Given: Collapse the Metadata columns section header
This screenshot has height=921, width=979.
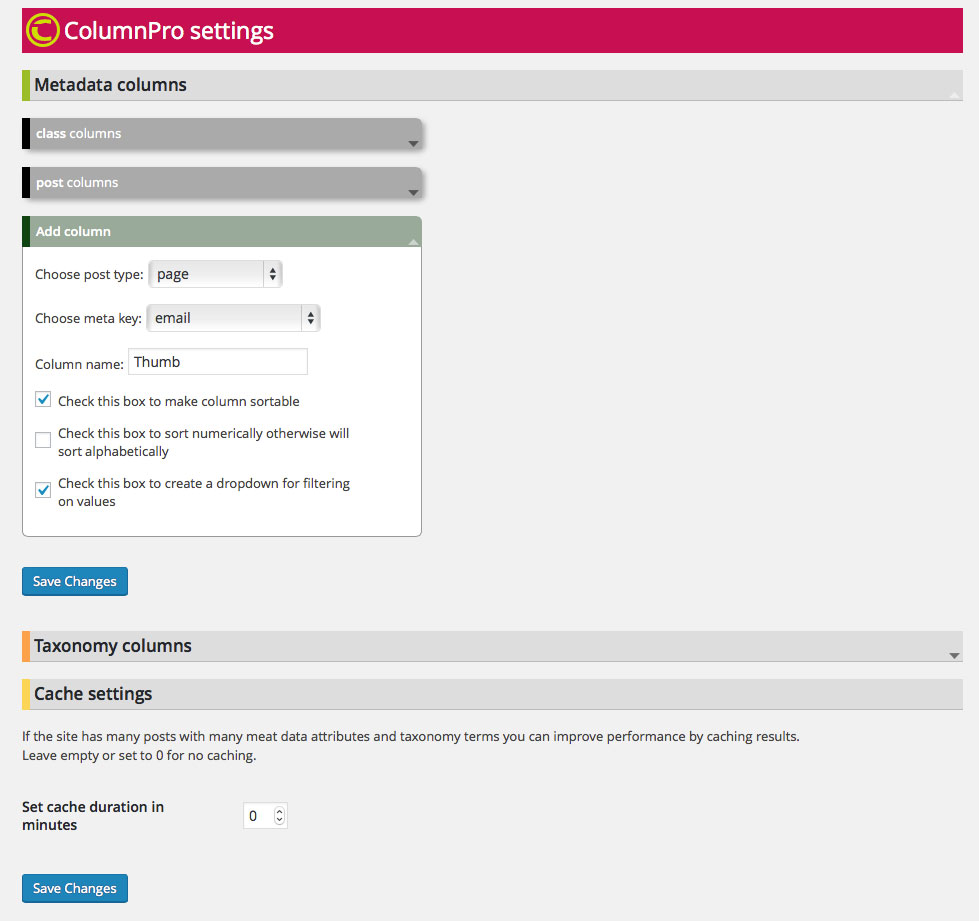Looking at the screenshot, I should pyautogui.click(x=492, y=85).
